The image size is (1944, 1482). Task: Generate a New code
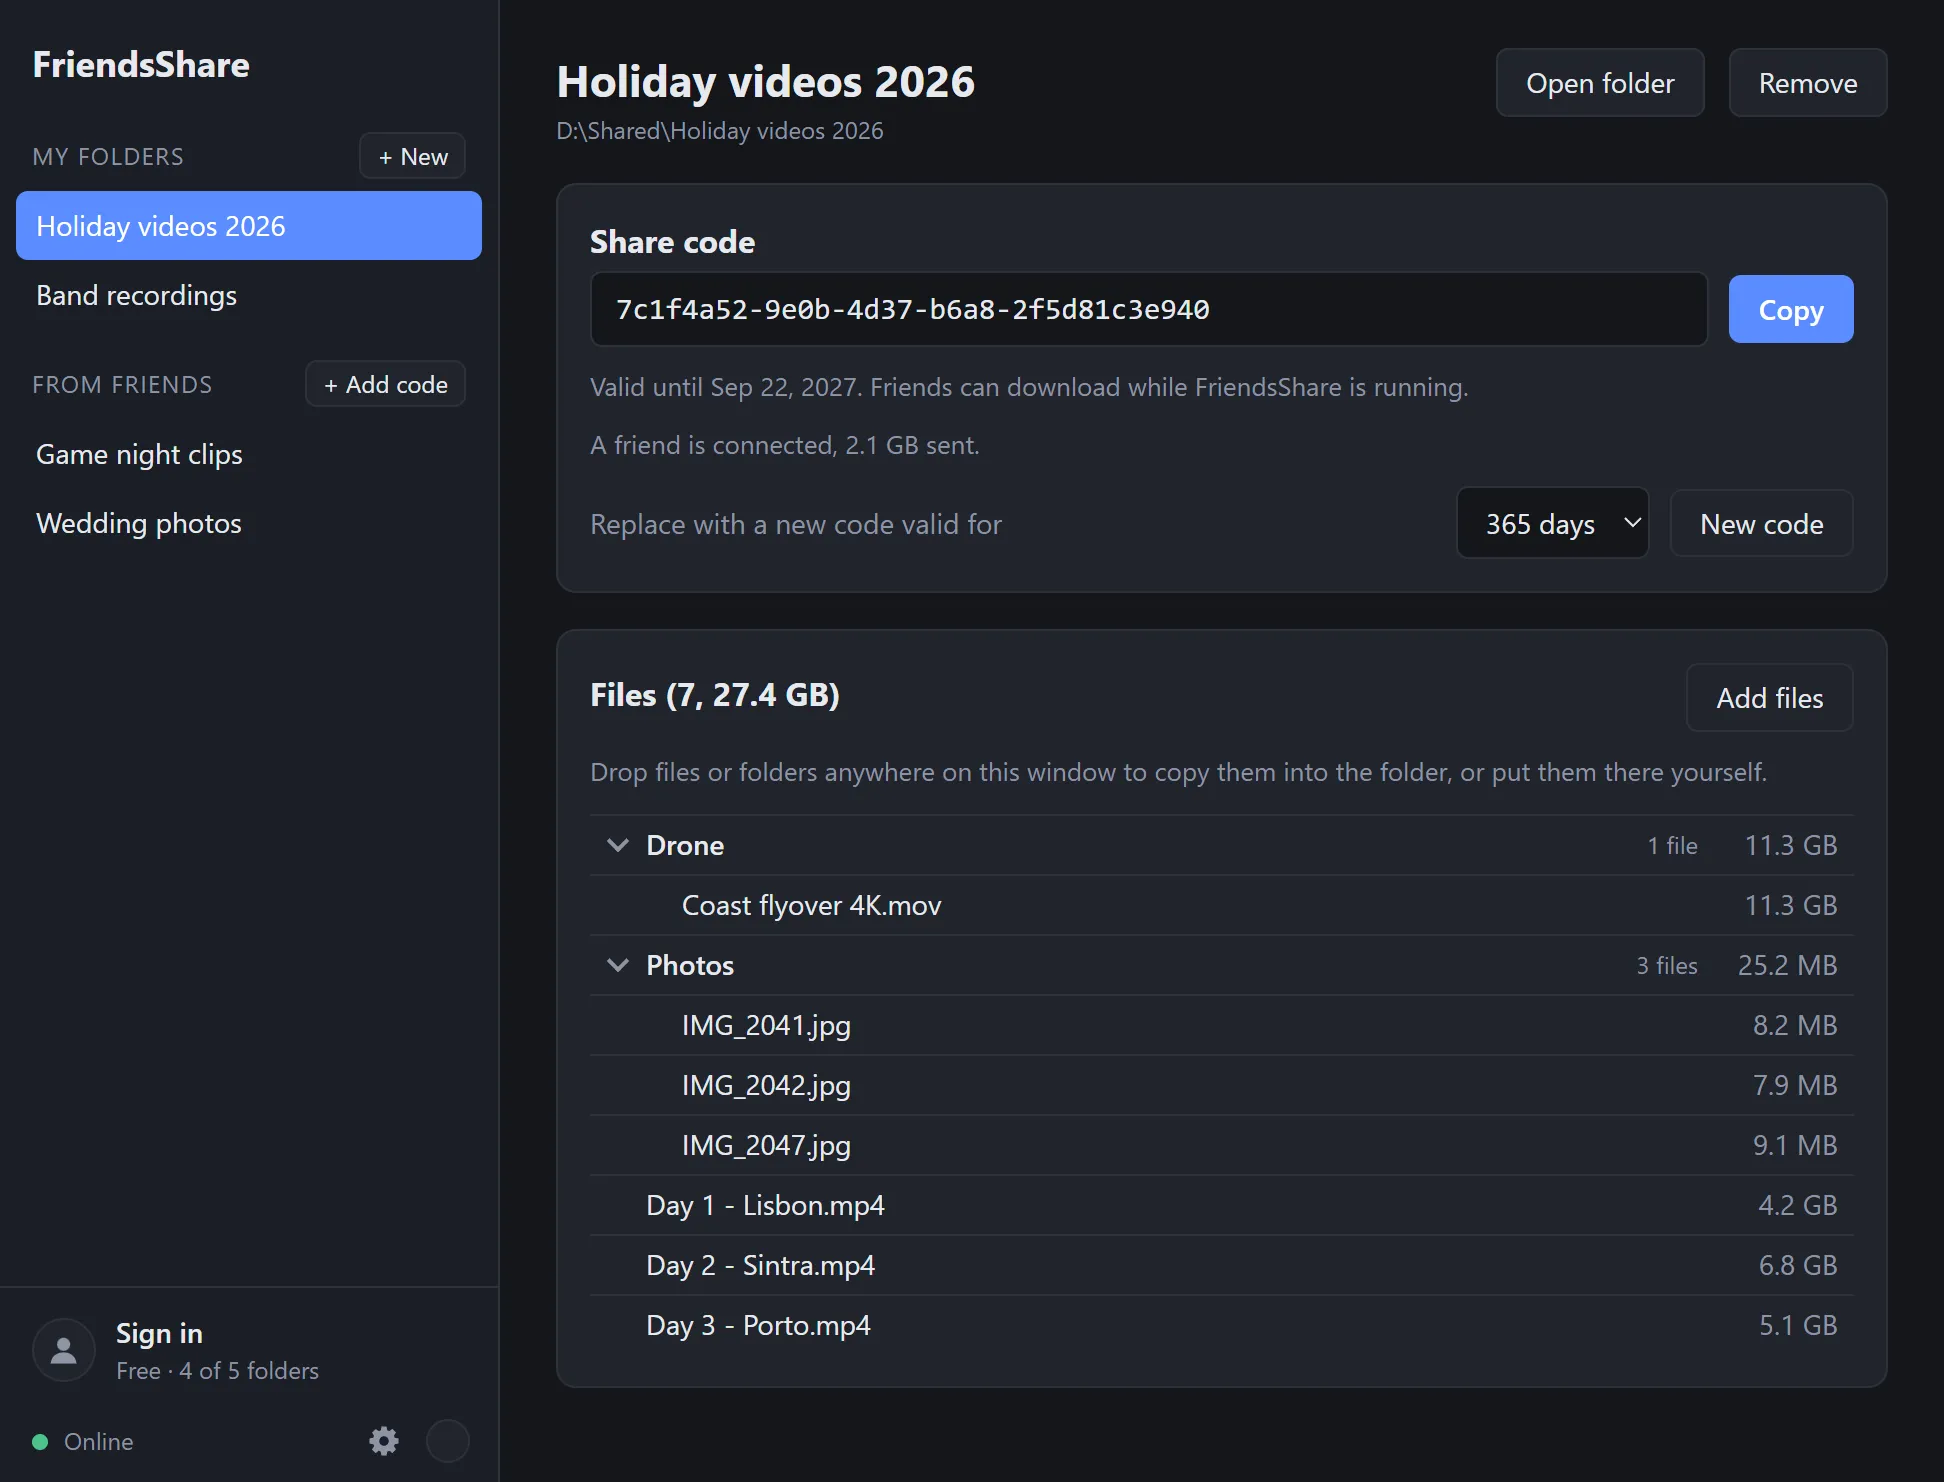[1761, 523]
